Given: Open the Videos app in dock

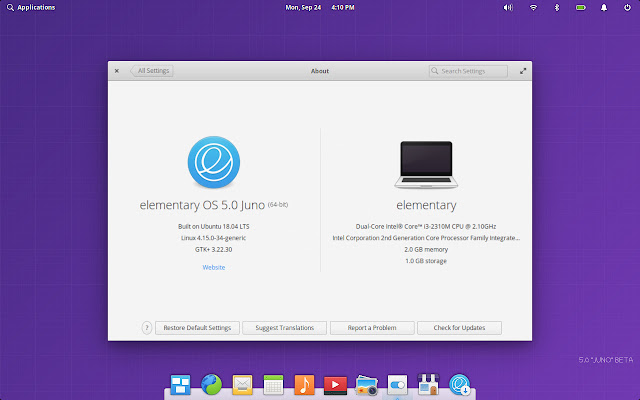Looking at the screenshot, I should pos(336,384).
